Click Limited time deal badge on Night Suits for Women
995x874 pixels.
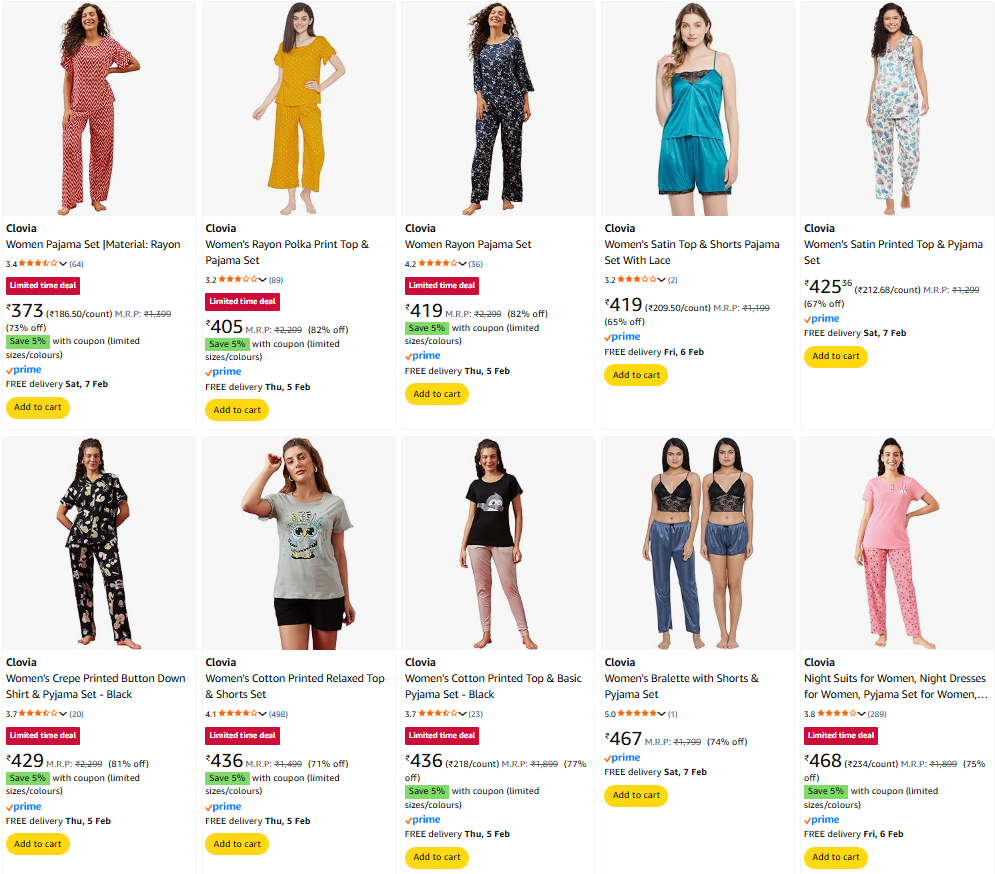[x=841, y=735]
